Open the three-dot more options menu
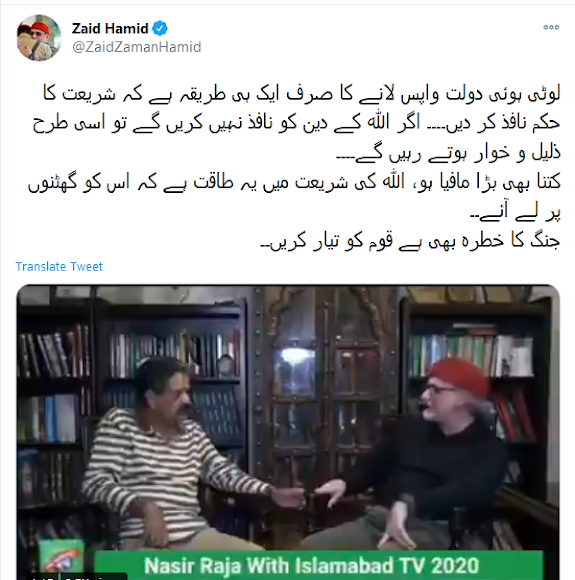The width and height of the screenshot is (575, 580). tap(551, 27)
